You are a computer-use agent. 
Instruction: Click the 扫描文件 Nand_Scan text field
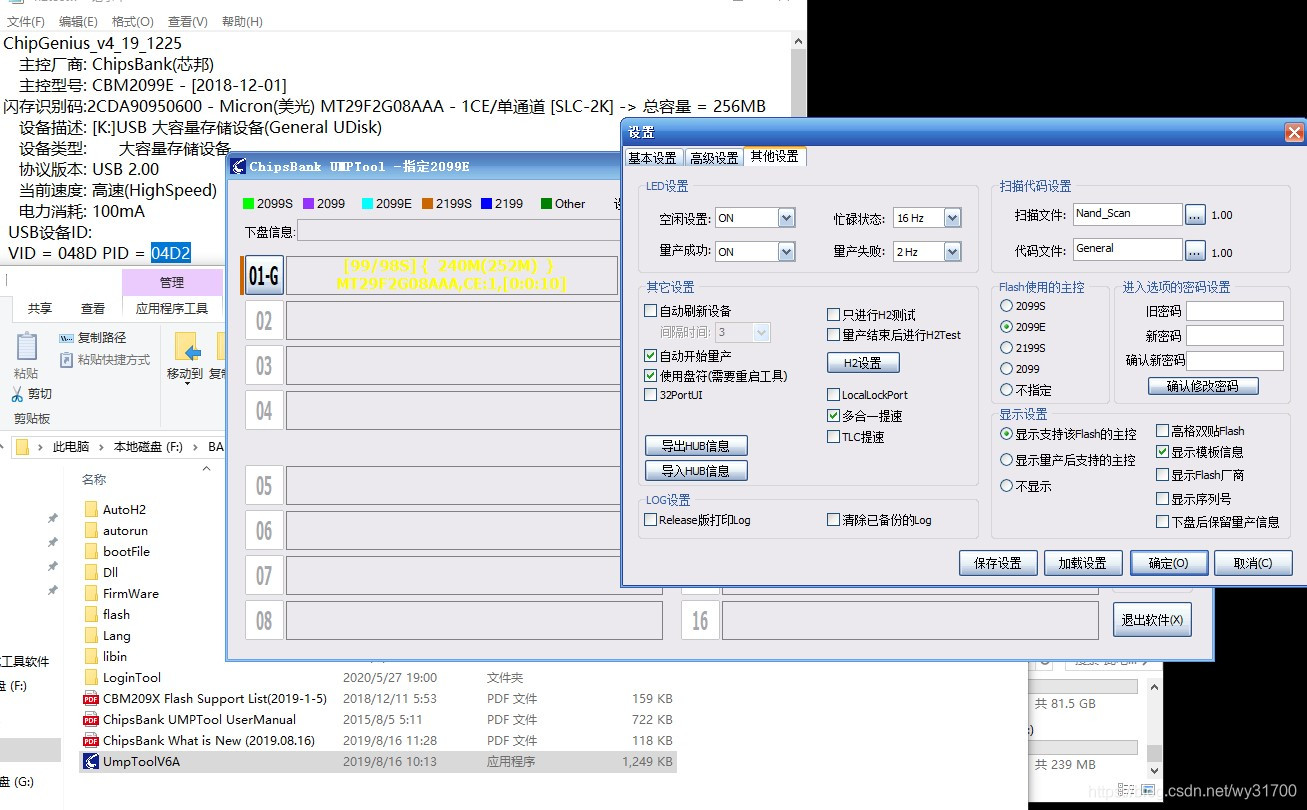[x=1128, y=214]
